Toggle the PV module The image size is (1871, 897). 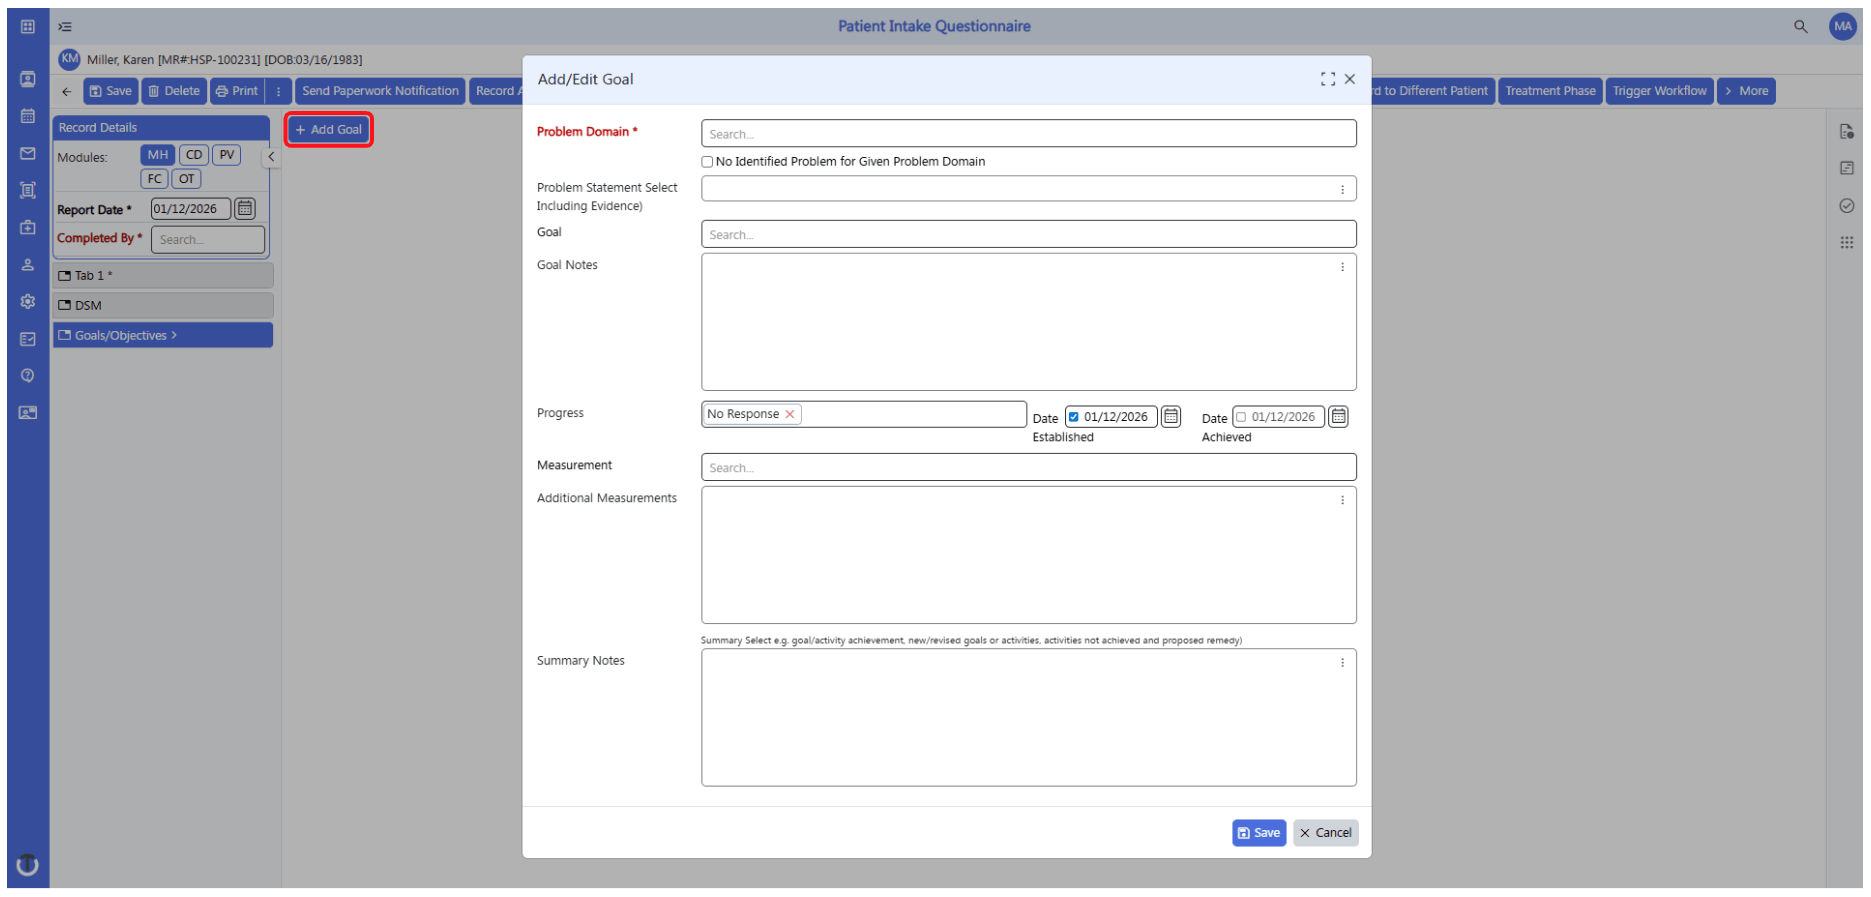point(227,155)
